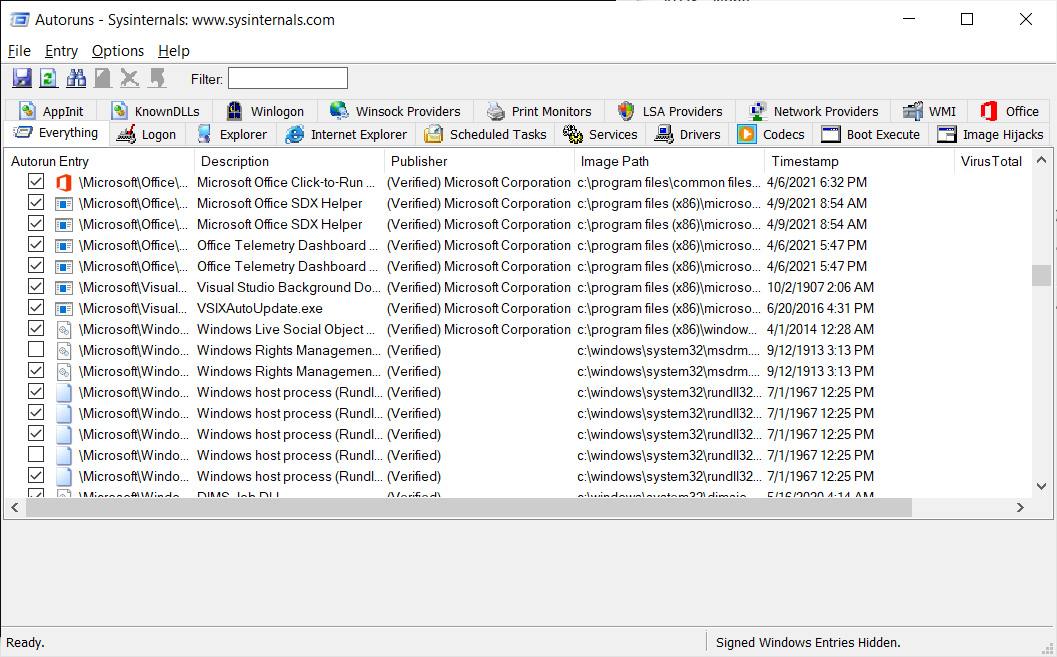
Task: Click the Refresh toolbar icon
Action: [x=49, y=78]
